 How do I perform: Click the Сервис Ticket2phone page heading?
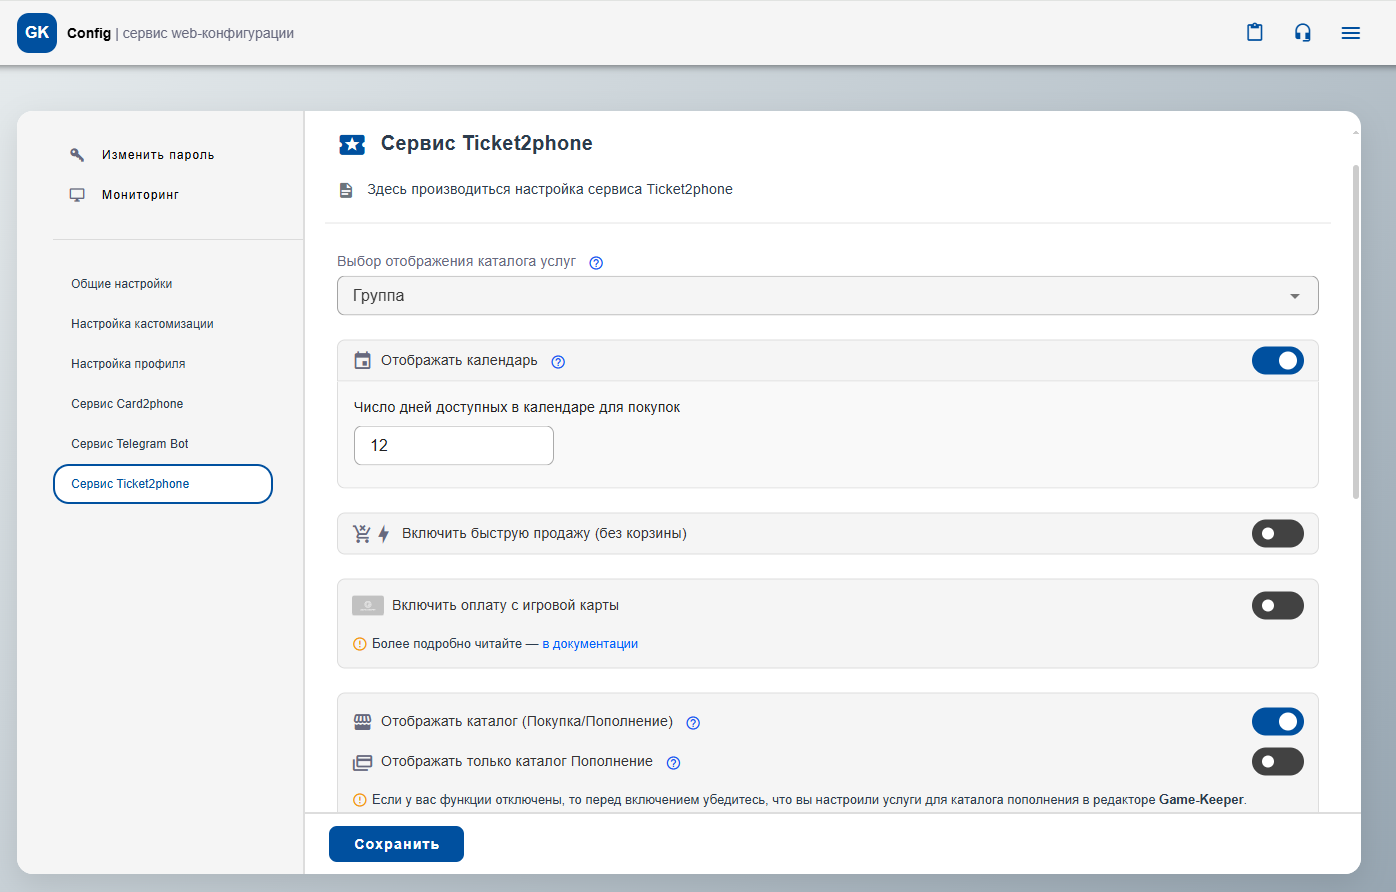pos(487,143)
